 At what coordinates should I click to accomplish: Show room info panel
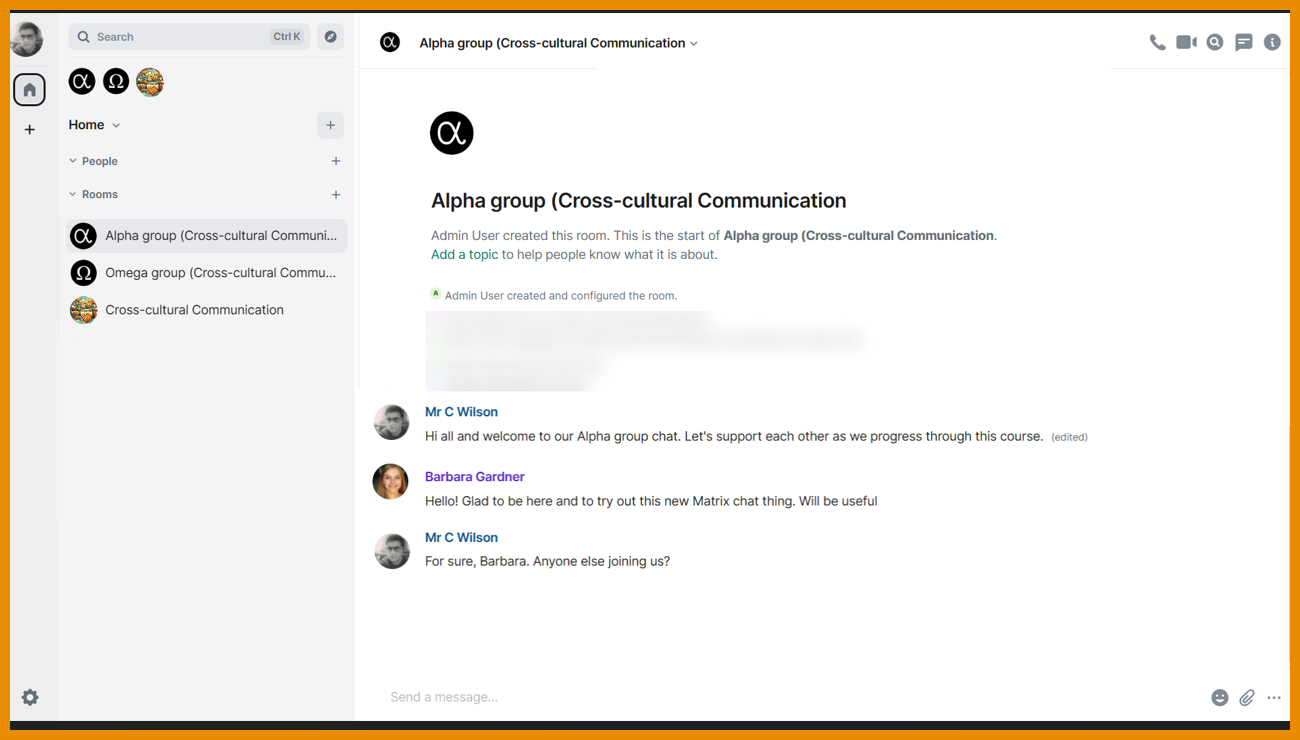(x=1272, y=43)
